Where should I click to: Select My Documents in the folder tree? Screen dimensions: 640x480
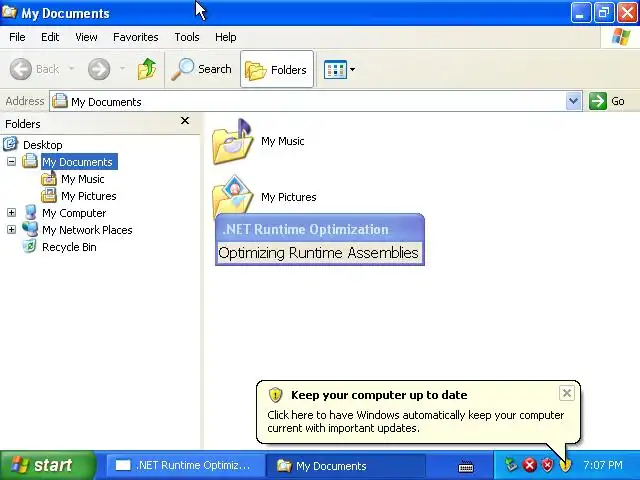(79, 162)
